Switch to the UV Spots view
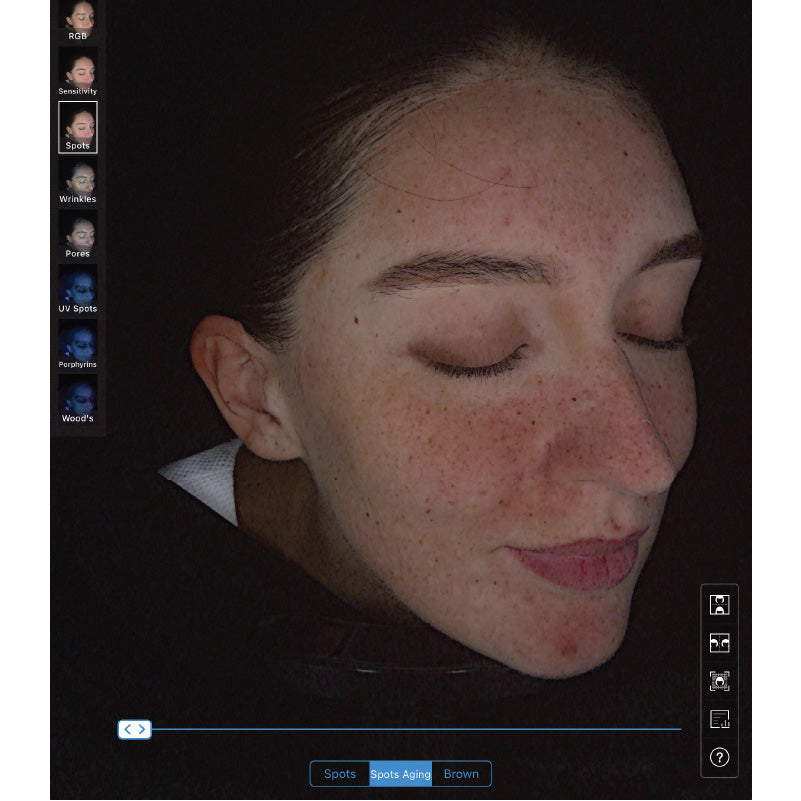Image resolution: width=801 pixels, height=801 pixels. click(x=78, y=290)
